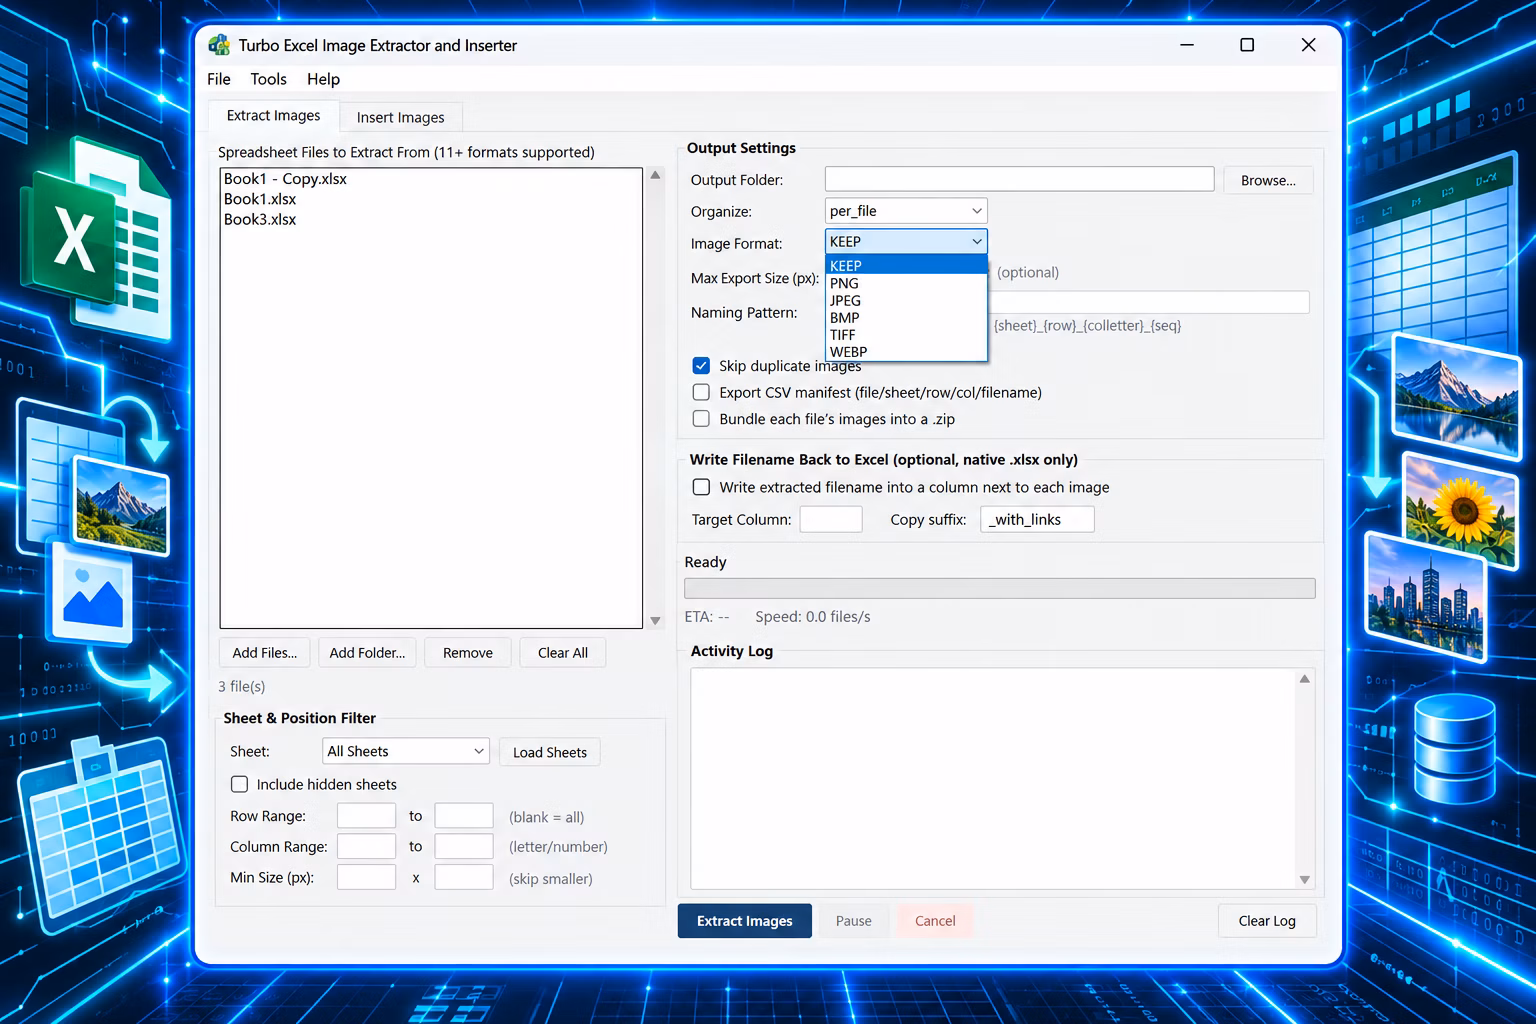Choose TIFF from Image Format list
1536x1024 pixels.
[906, 334]
